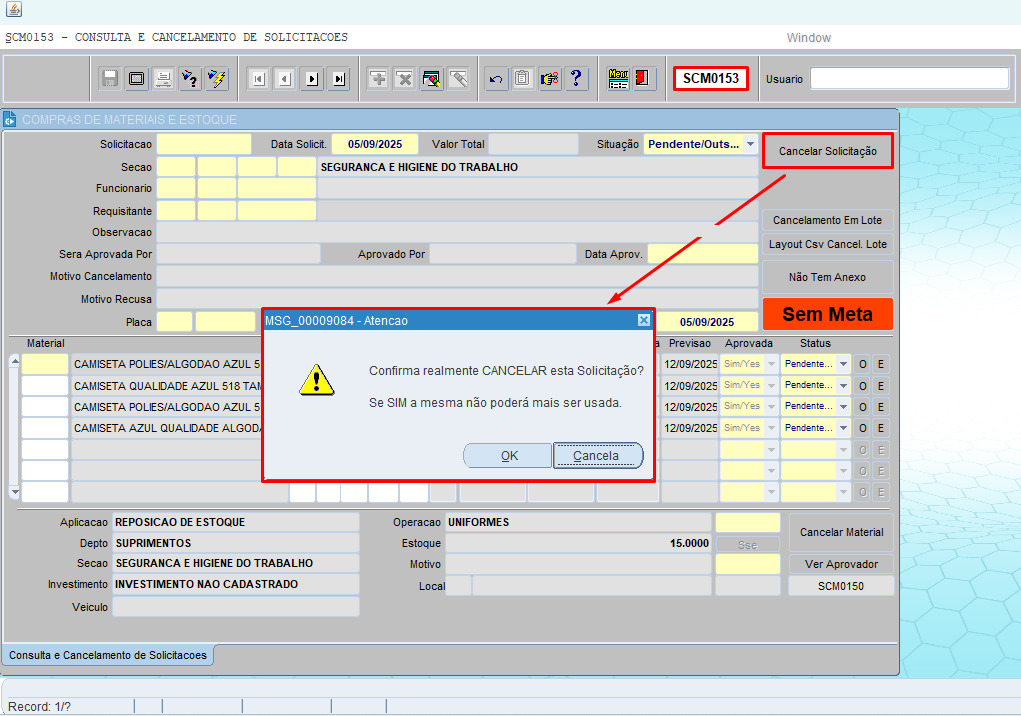This screenshot has height=716, width=1021.
Task: Click the undo arrow toolbar icon
Action: point(496,79)
